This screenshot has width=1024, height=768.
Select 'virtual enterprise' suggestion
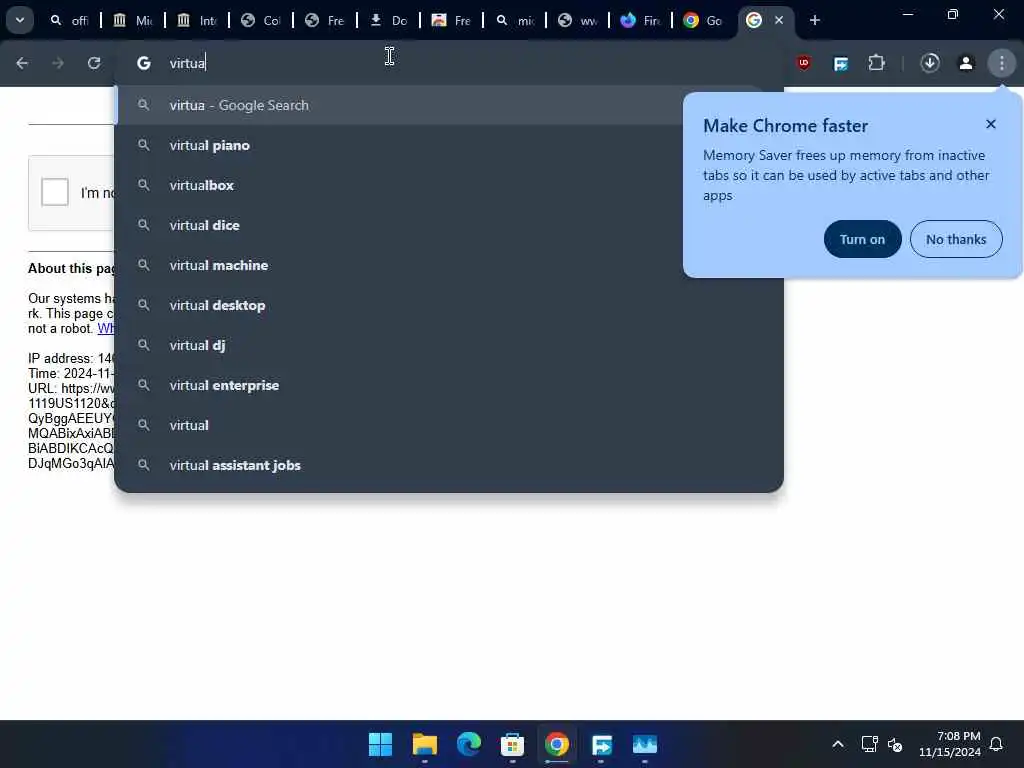(449, 385)
